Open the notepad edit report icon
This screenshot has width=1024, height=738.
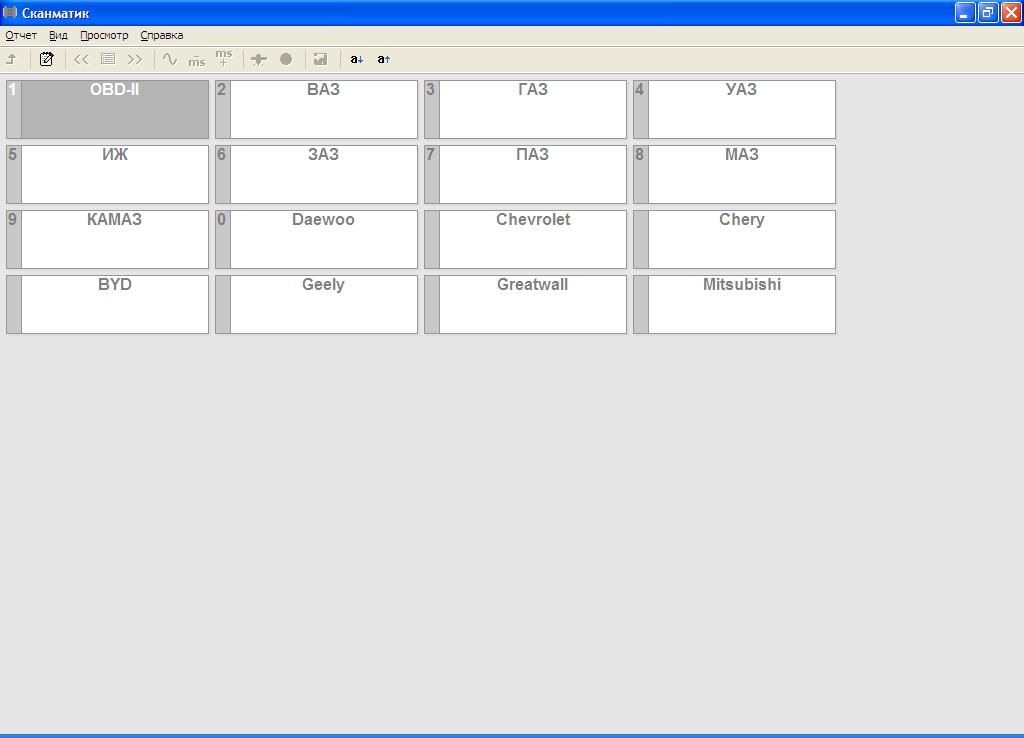(46, 59)
